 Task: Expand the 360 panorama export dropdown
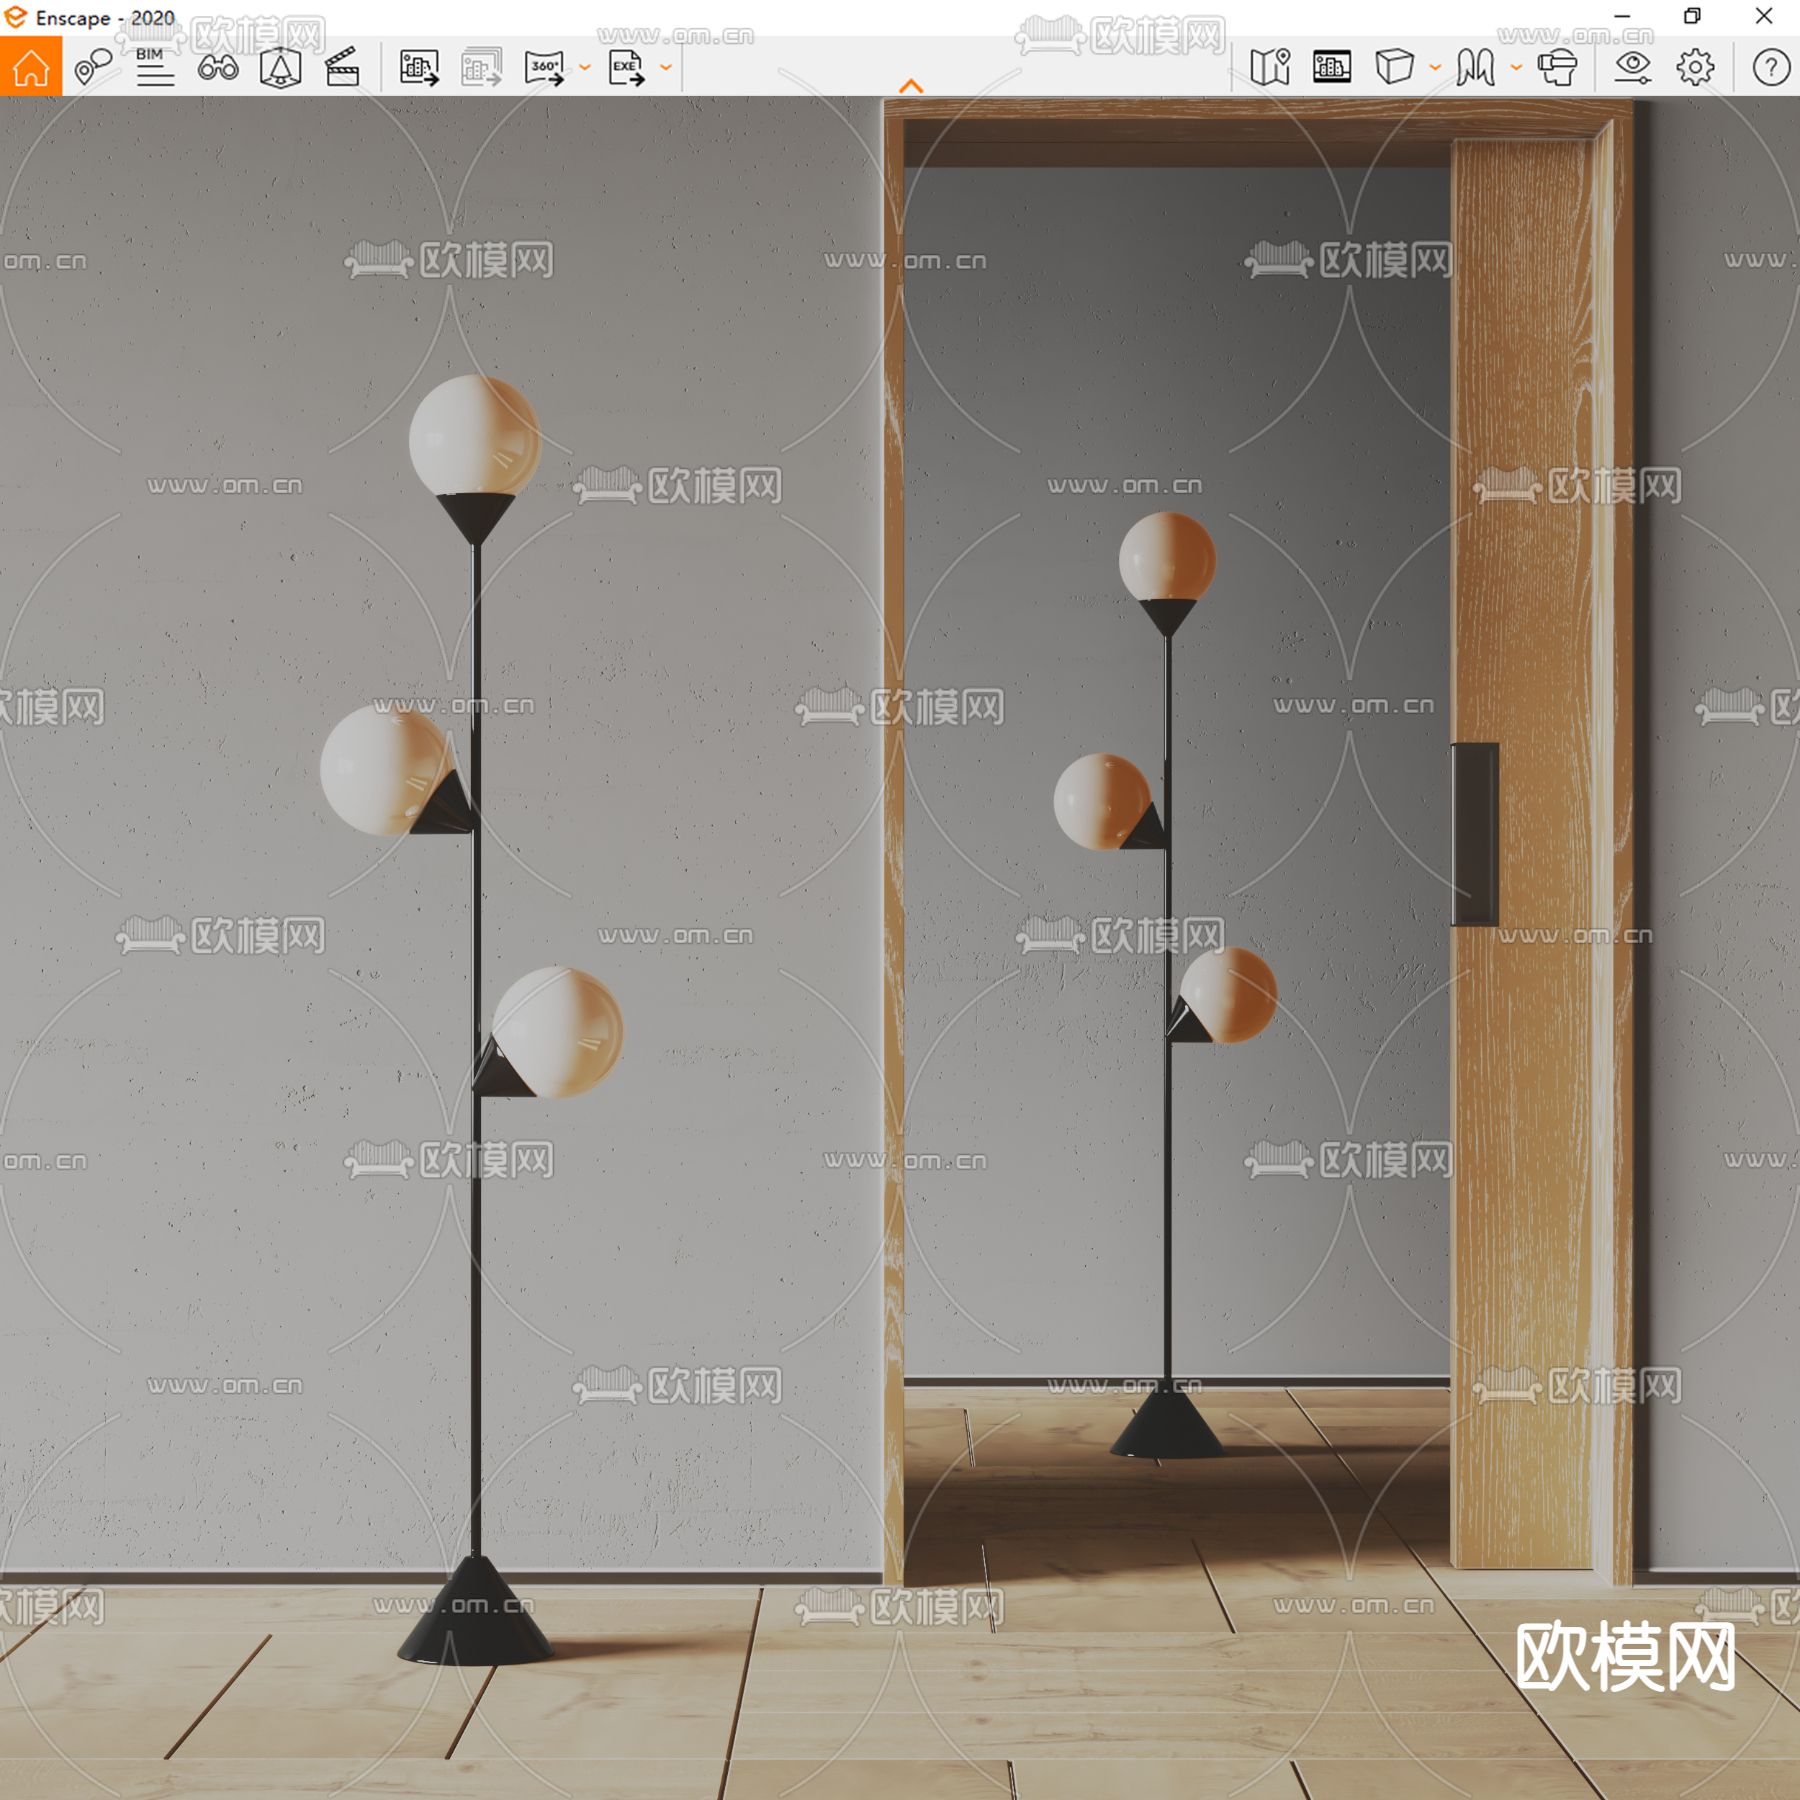point(585,68)
